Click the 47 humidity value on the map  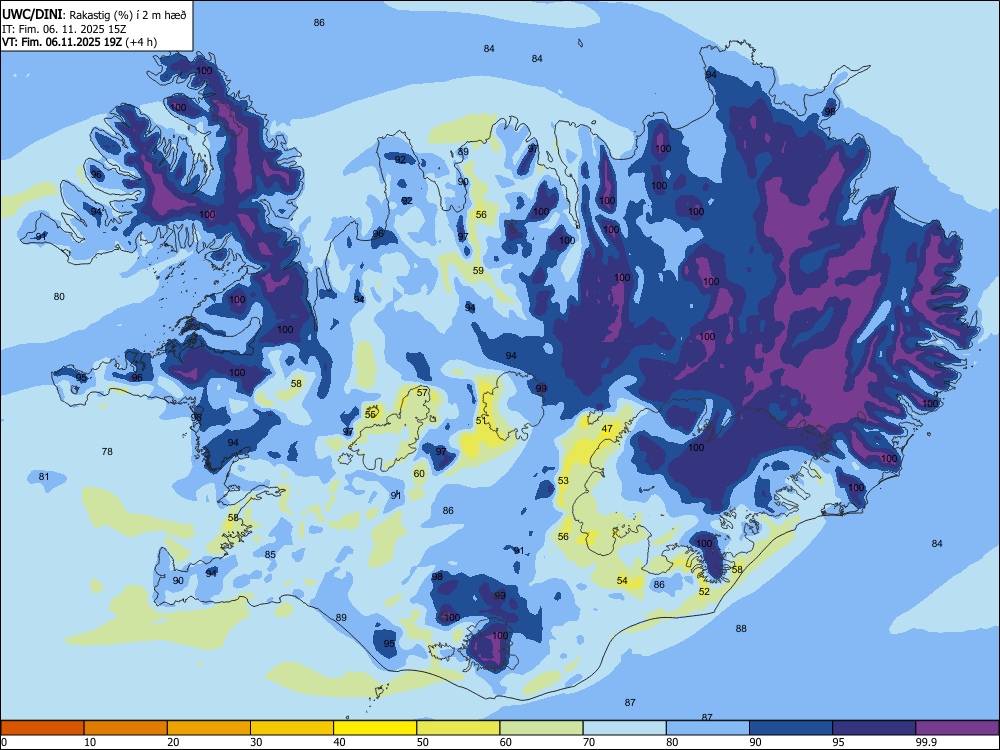coord(607,429)
